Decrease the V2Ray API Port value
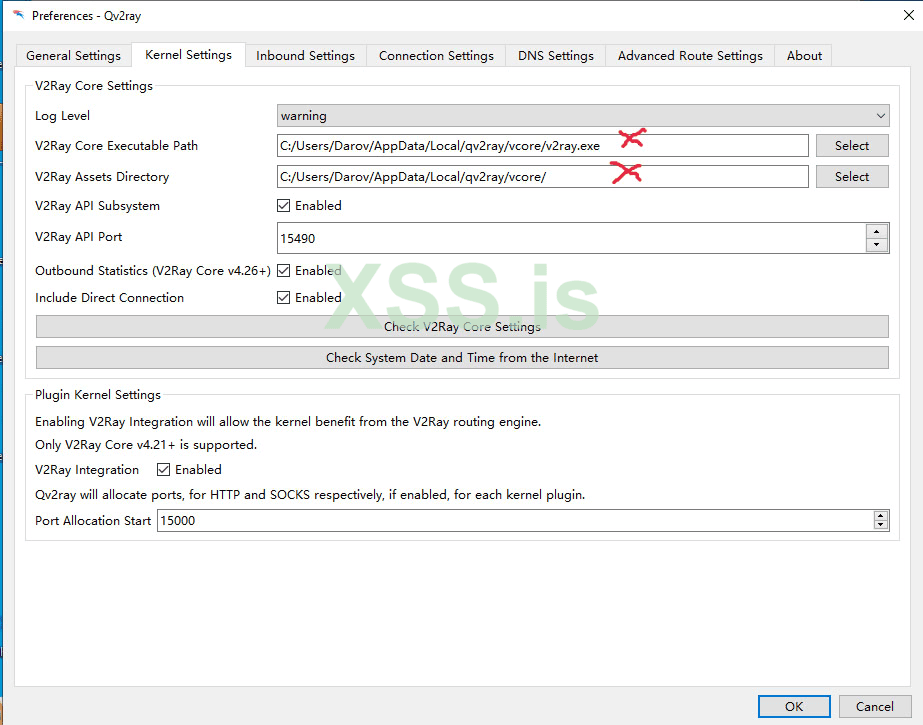Image resolution: width=923 pixels, height=725 pixels. 876,245
